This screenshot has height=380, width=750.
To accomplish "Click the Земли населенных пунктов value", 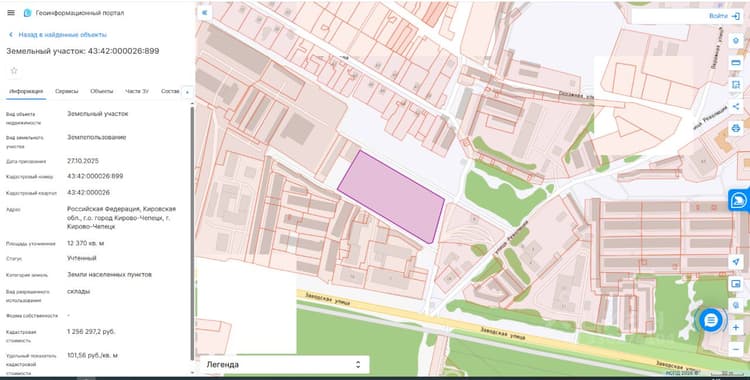I will pos(110,275).
